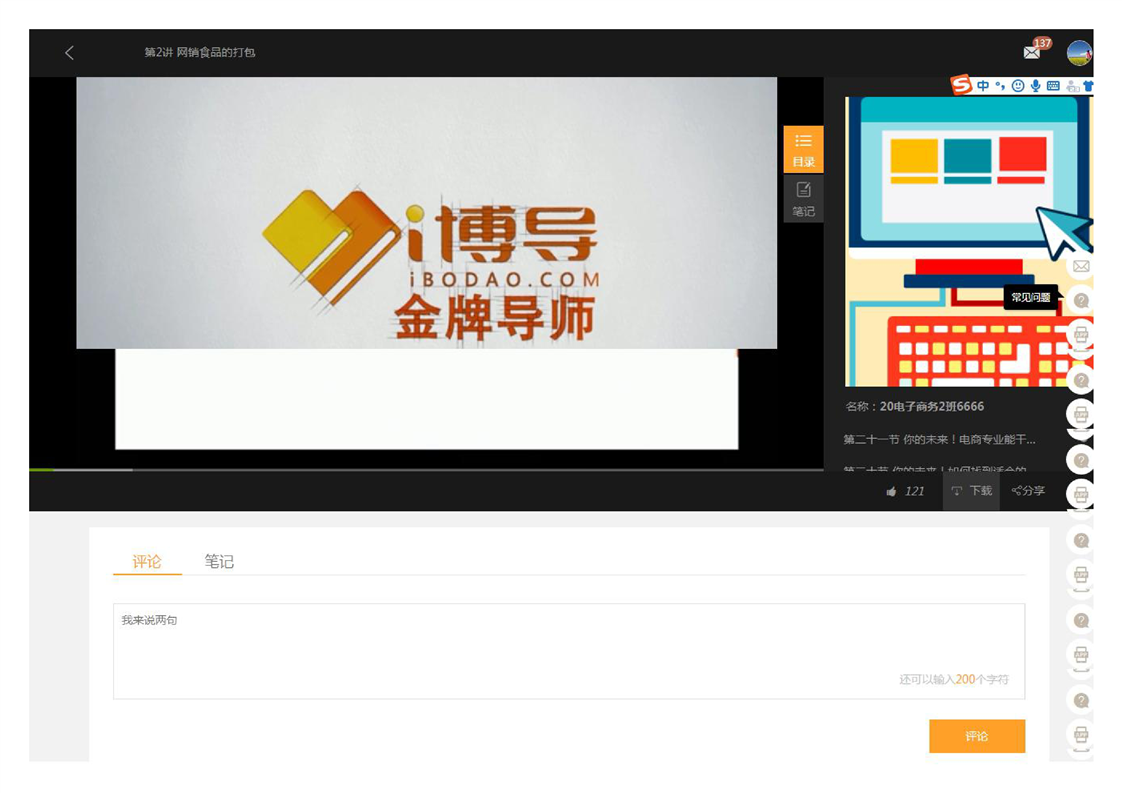Click the 下载 download button
This screenshot has height=793, width=1122.
(x=971, y=491)
